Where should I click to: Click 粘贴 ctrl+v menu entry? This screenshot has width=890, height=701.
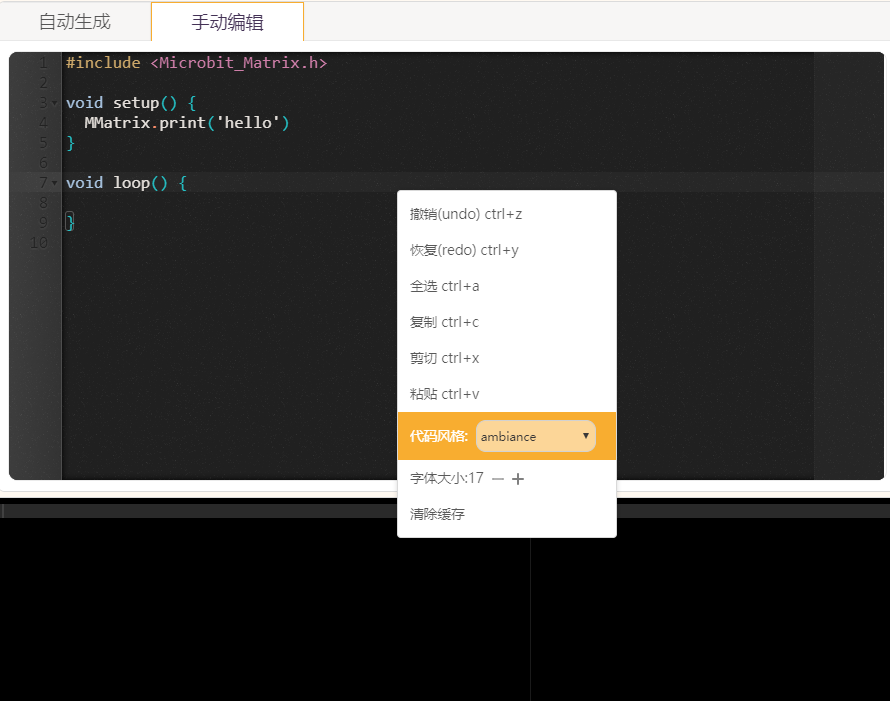coord(506,394)
